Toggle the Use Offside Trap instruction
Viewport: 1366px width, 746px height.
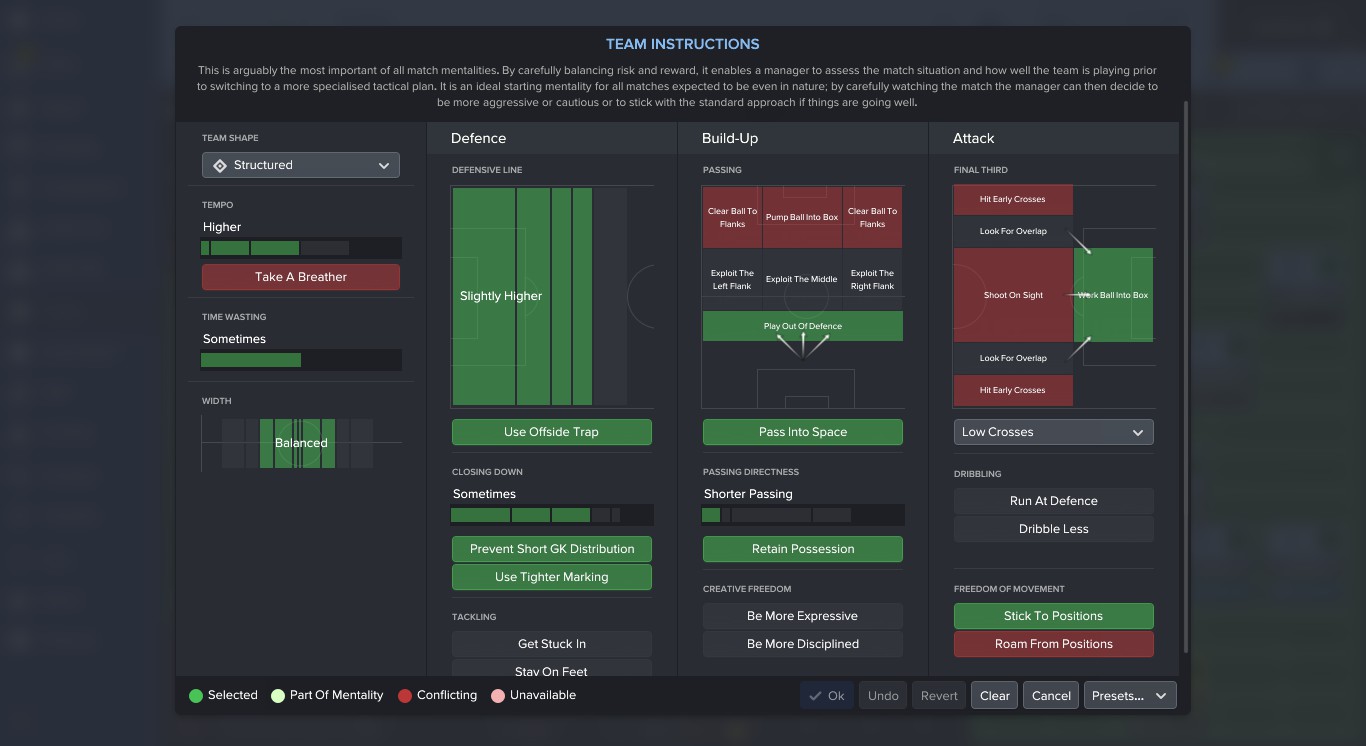click(551, 432)
